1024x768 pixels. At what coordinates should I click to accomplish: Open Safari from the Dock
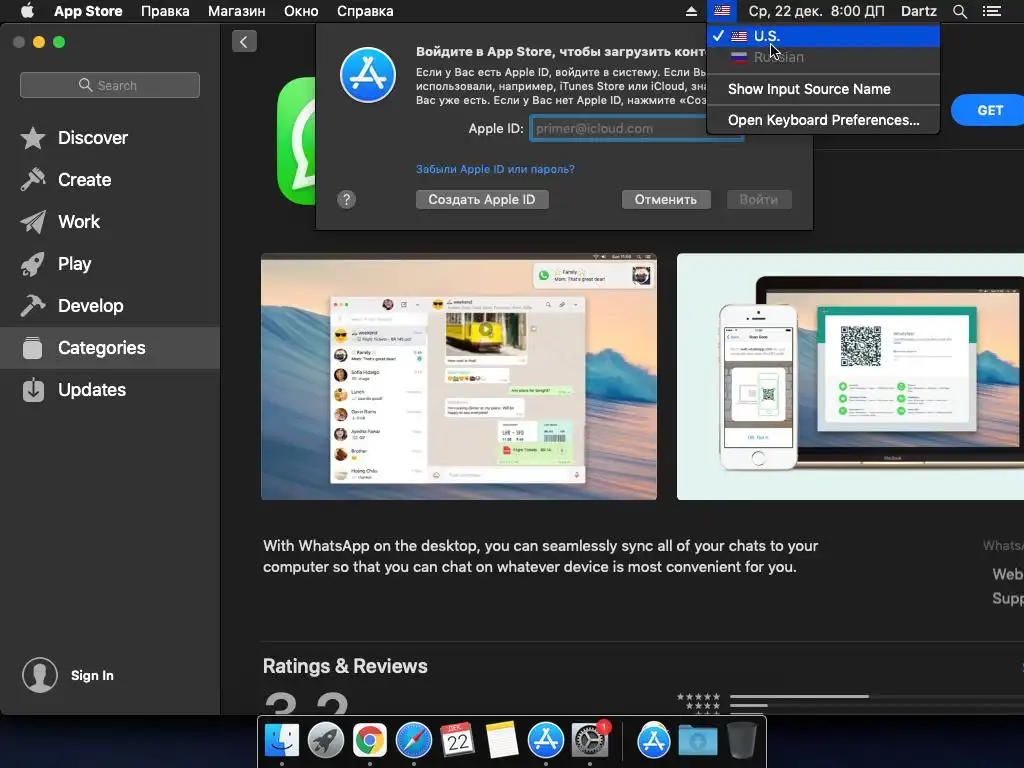click(413, 741)
